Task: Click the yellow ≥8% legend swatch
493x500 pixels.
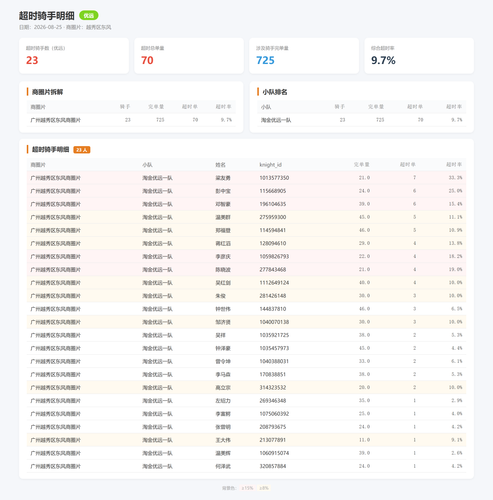Action: tap(264, 488)
